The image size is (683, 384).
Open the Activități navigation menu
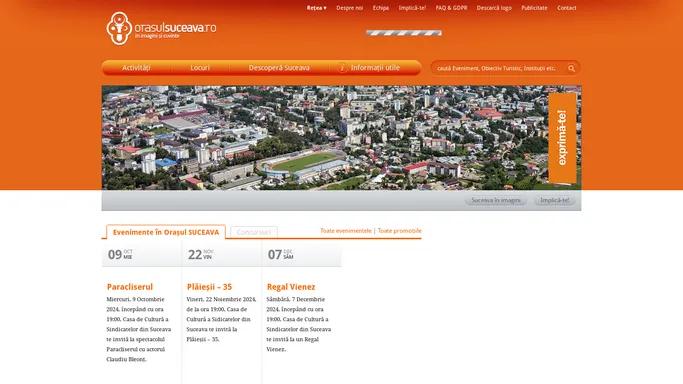[136, 68]
